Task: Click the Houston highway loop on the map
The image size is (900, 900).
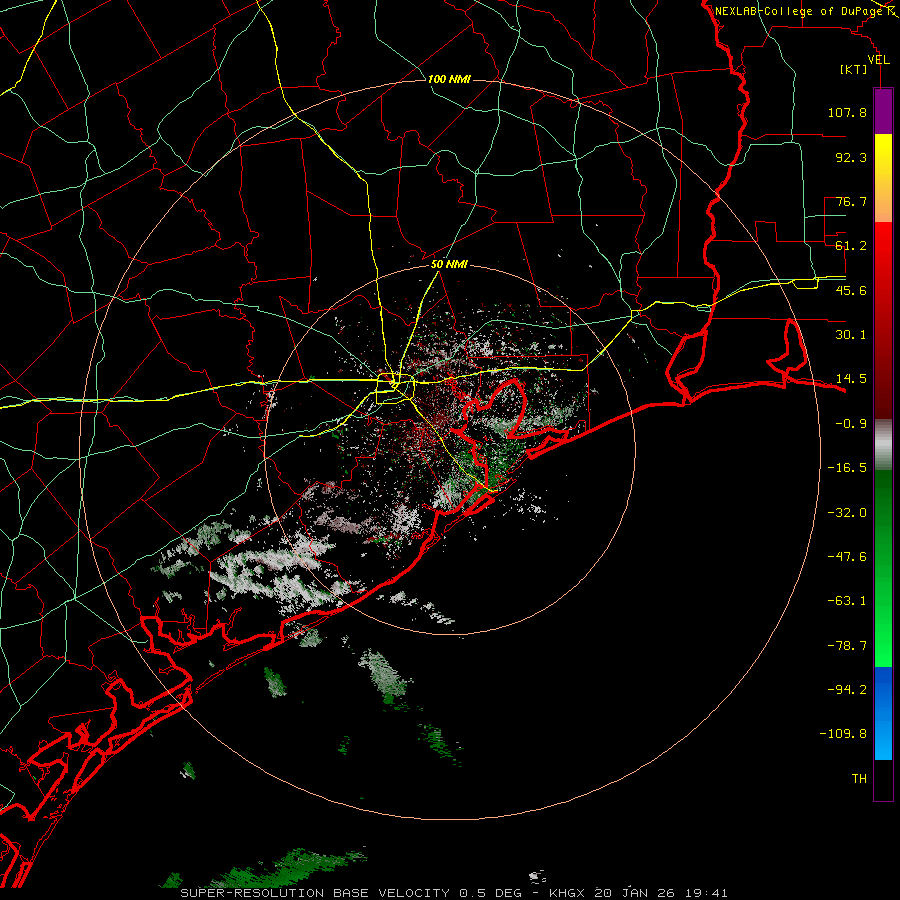Action: click(394, 389)
